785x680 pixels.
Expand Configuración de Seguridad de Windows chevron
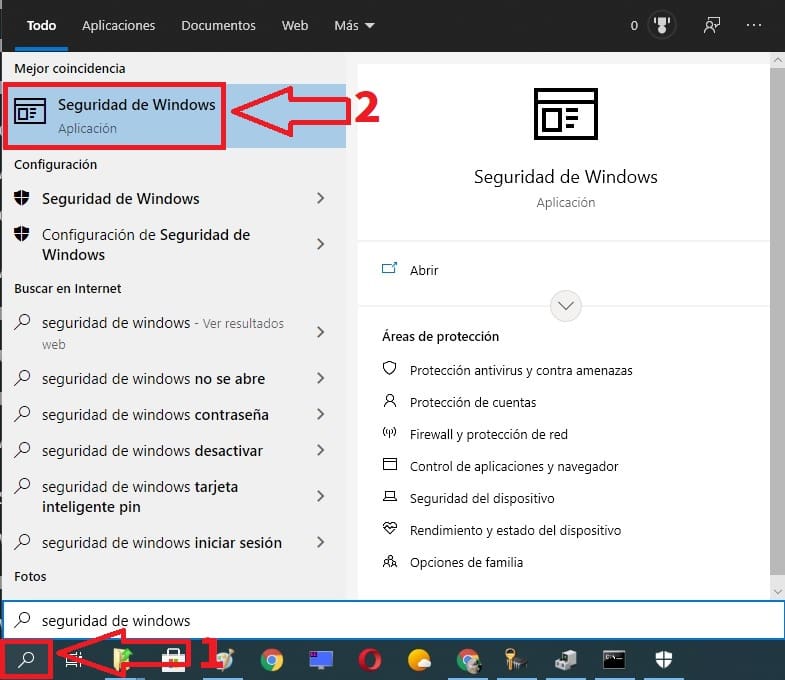[320, 244]
